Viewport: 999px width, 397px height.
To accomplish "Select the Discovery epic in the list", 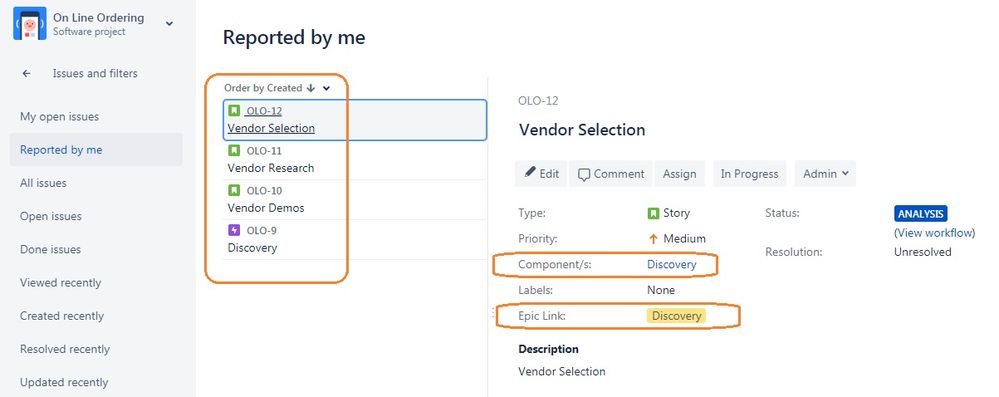I will (x=252, y=248).
